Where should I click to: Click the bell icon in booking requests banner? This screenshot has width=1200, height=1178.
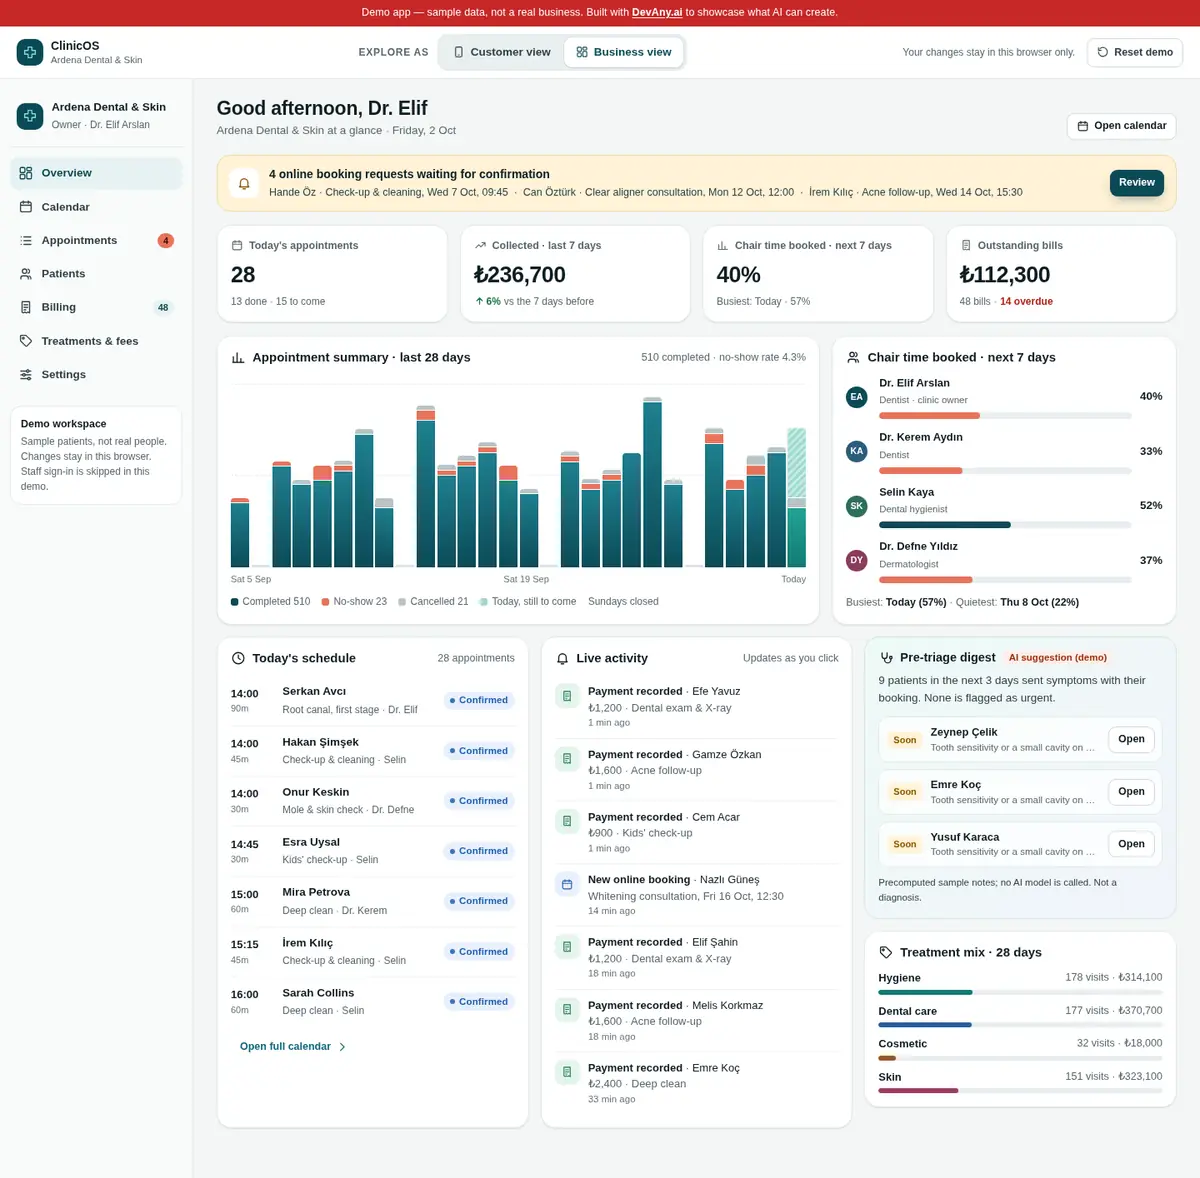click(x=244, y=183)
